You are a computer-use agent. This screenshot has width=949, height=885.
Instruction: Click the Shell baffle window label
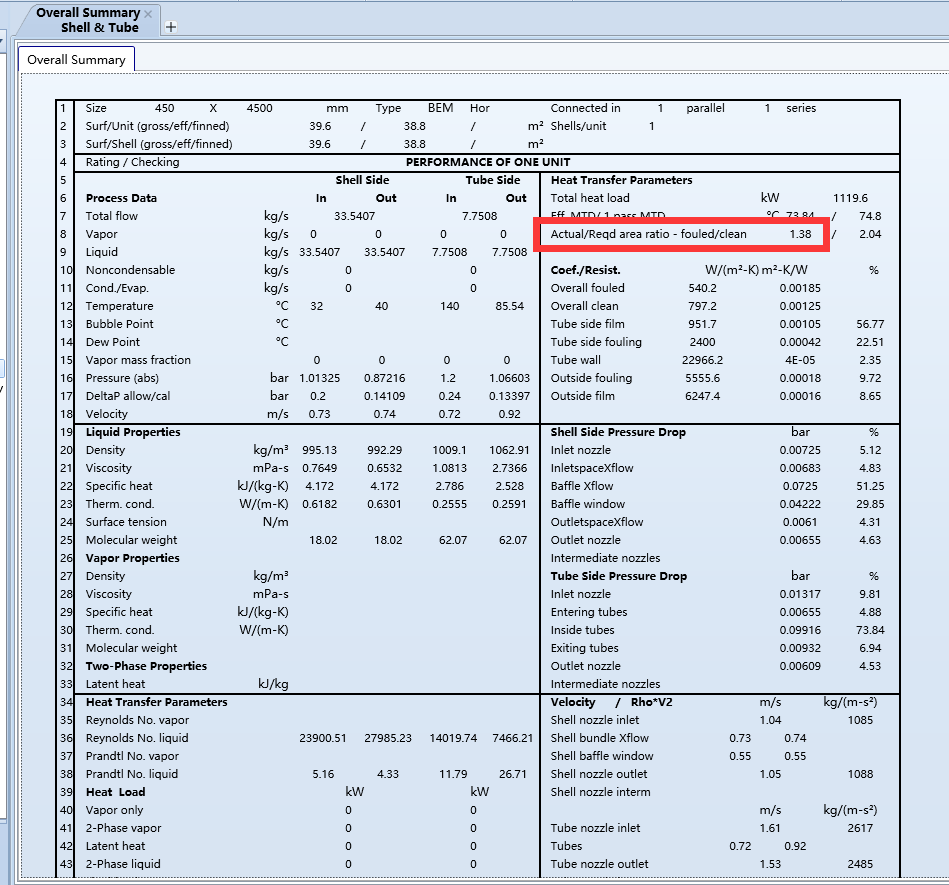coord(602,756)
